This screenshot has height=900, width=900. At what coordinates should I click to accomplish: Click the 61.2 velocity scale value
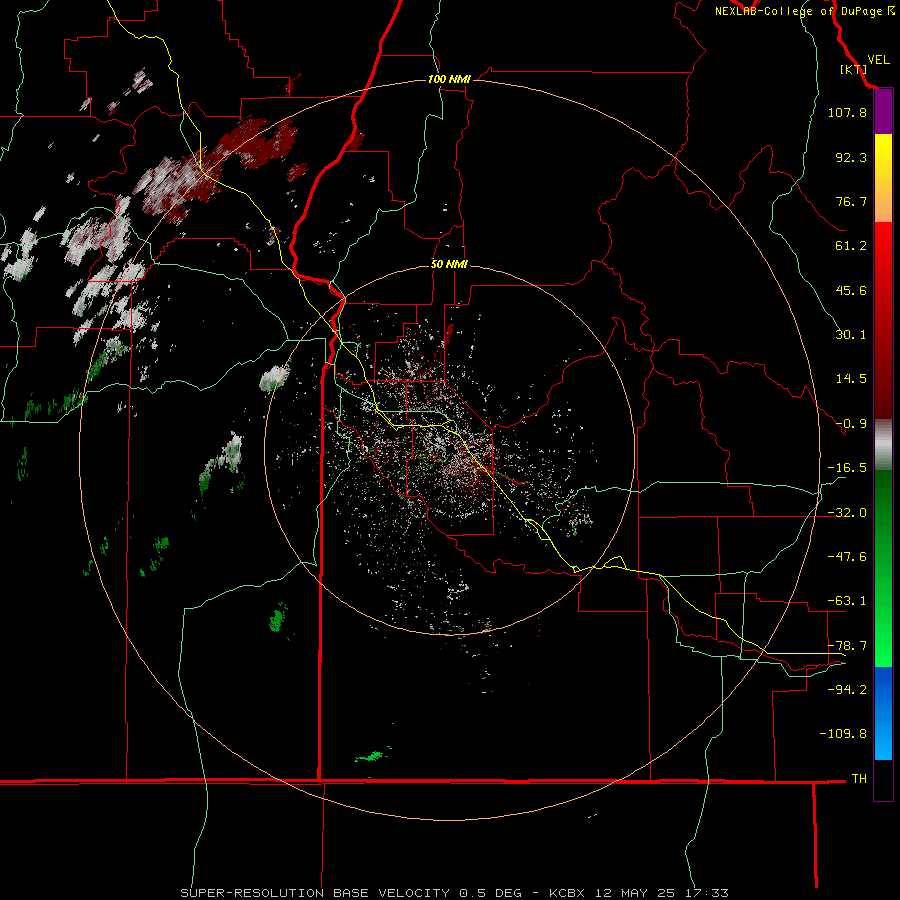click(x=851, y=246)
